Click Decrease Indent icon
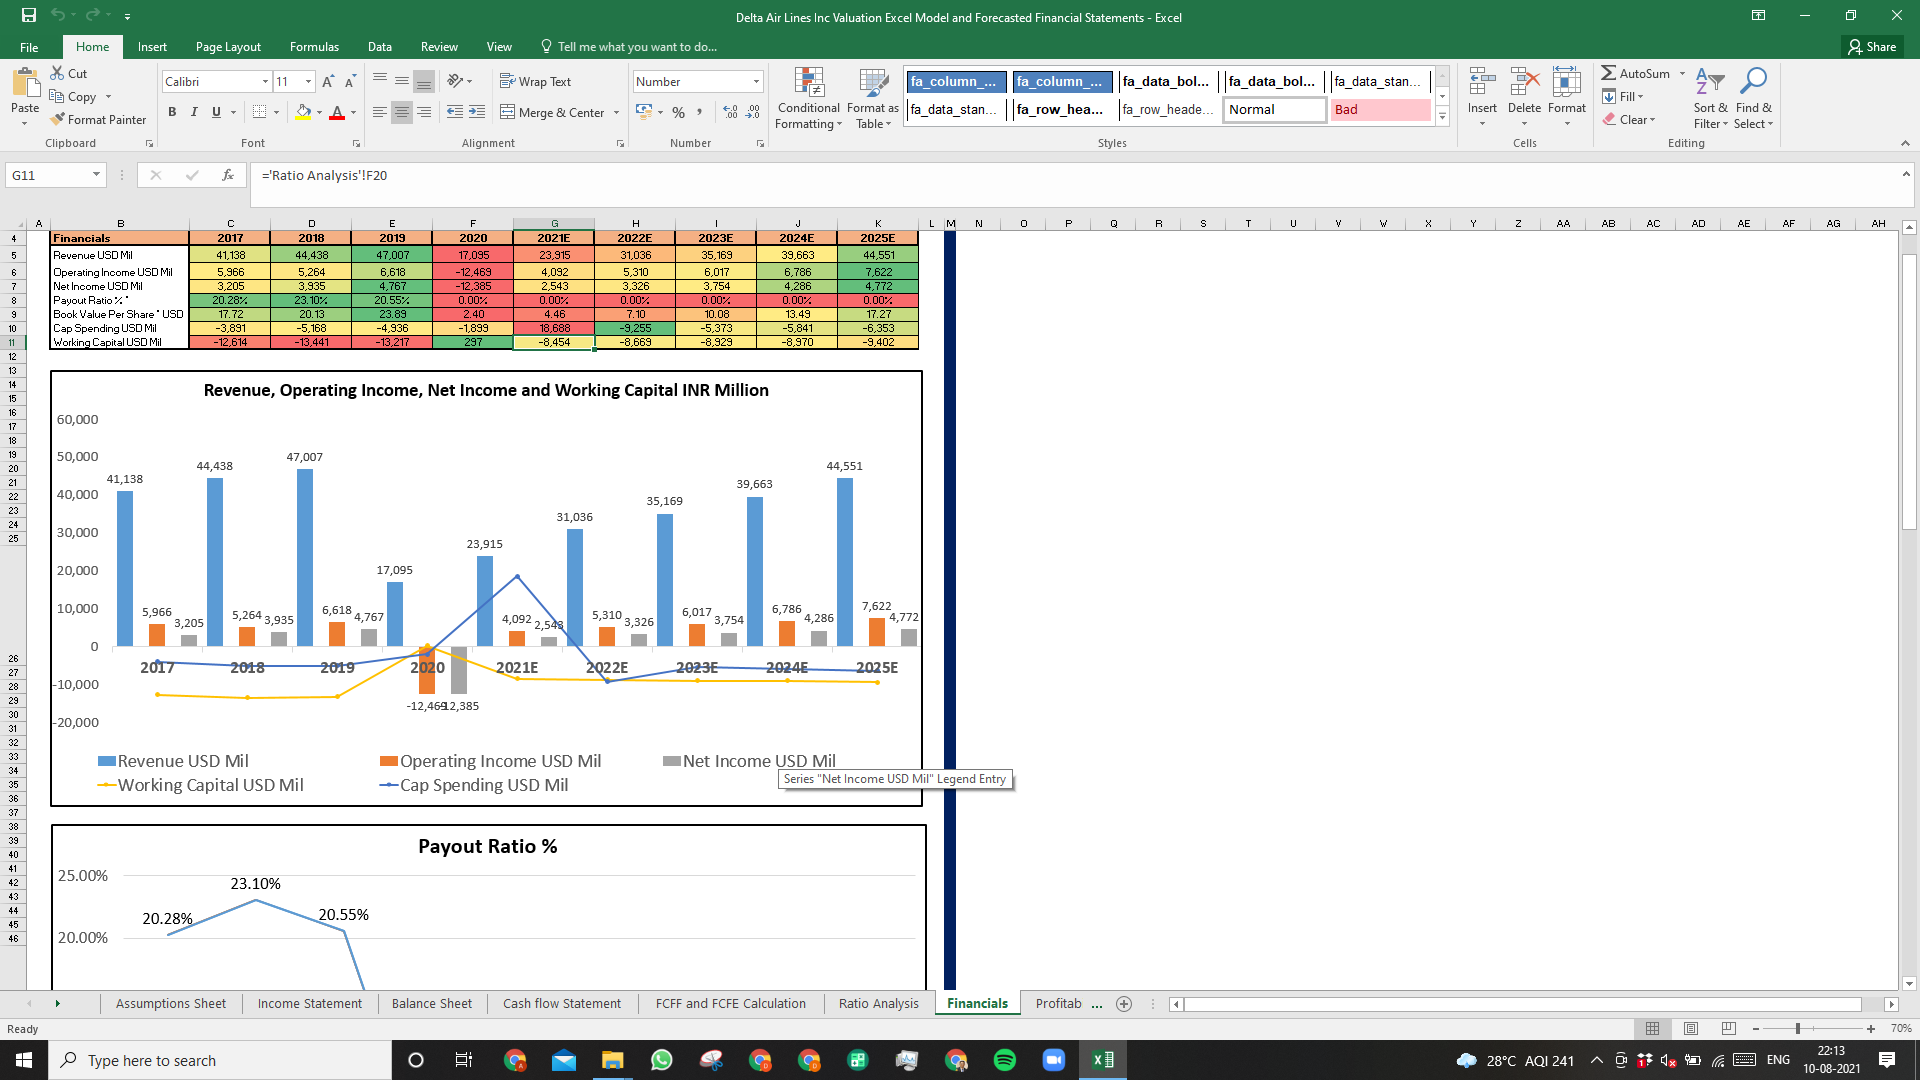This screenshot has height=1080, width=1920. coord(455,112)
